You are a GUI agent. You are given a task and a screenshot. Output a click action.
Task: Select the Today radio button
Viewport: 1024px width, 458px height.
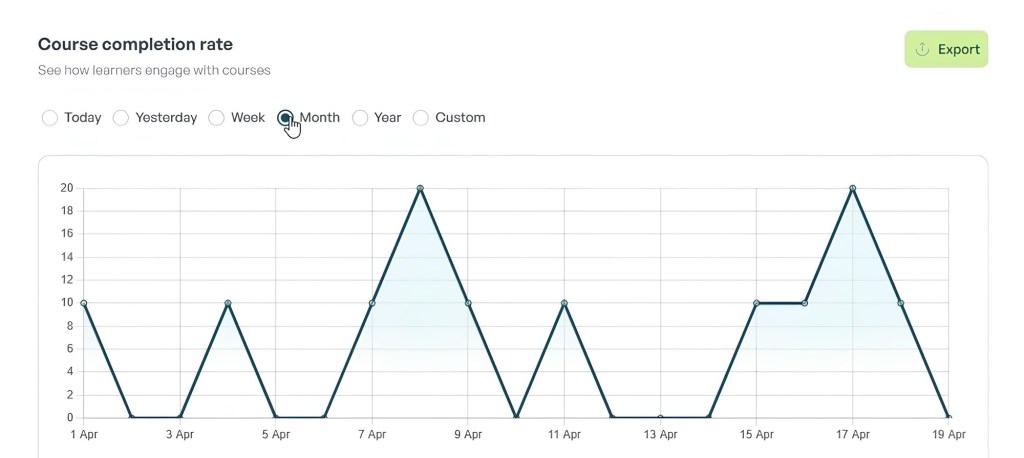[50, 118]
